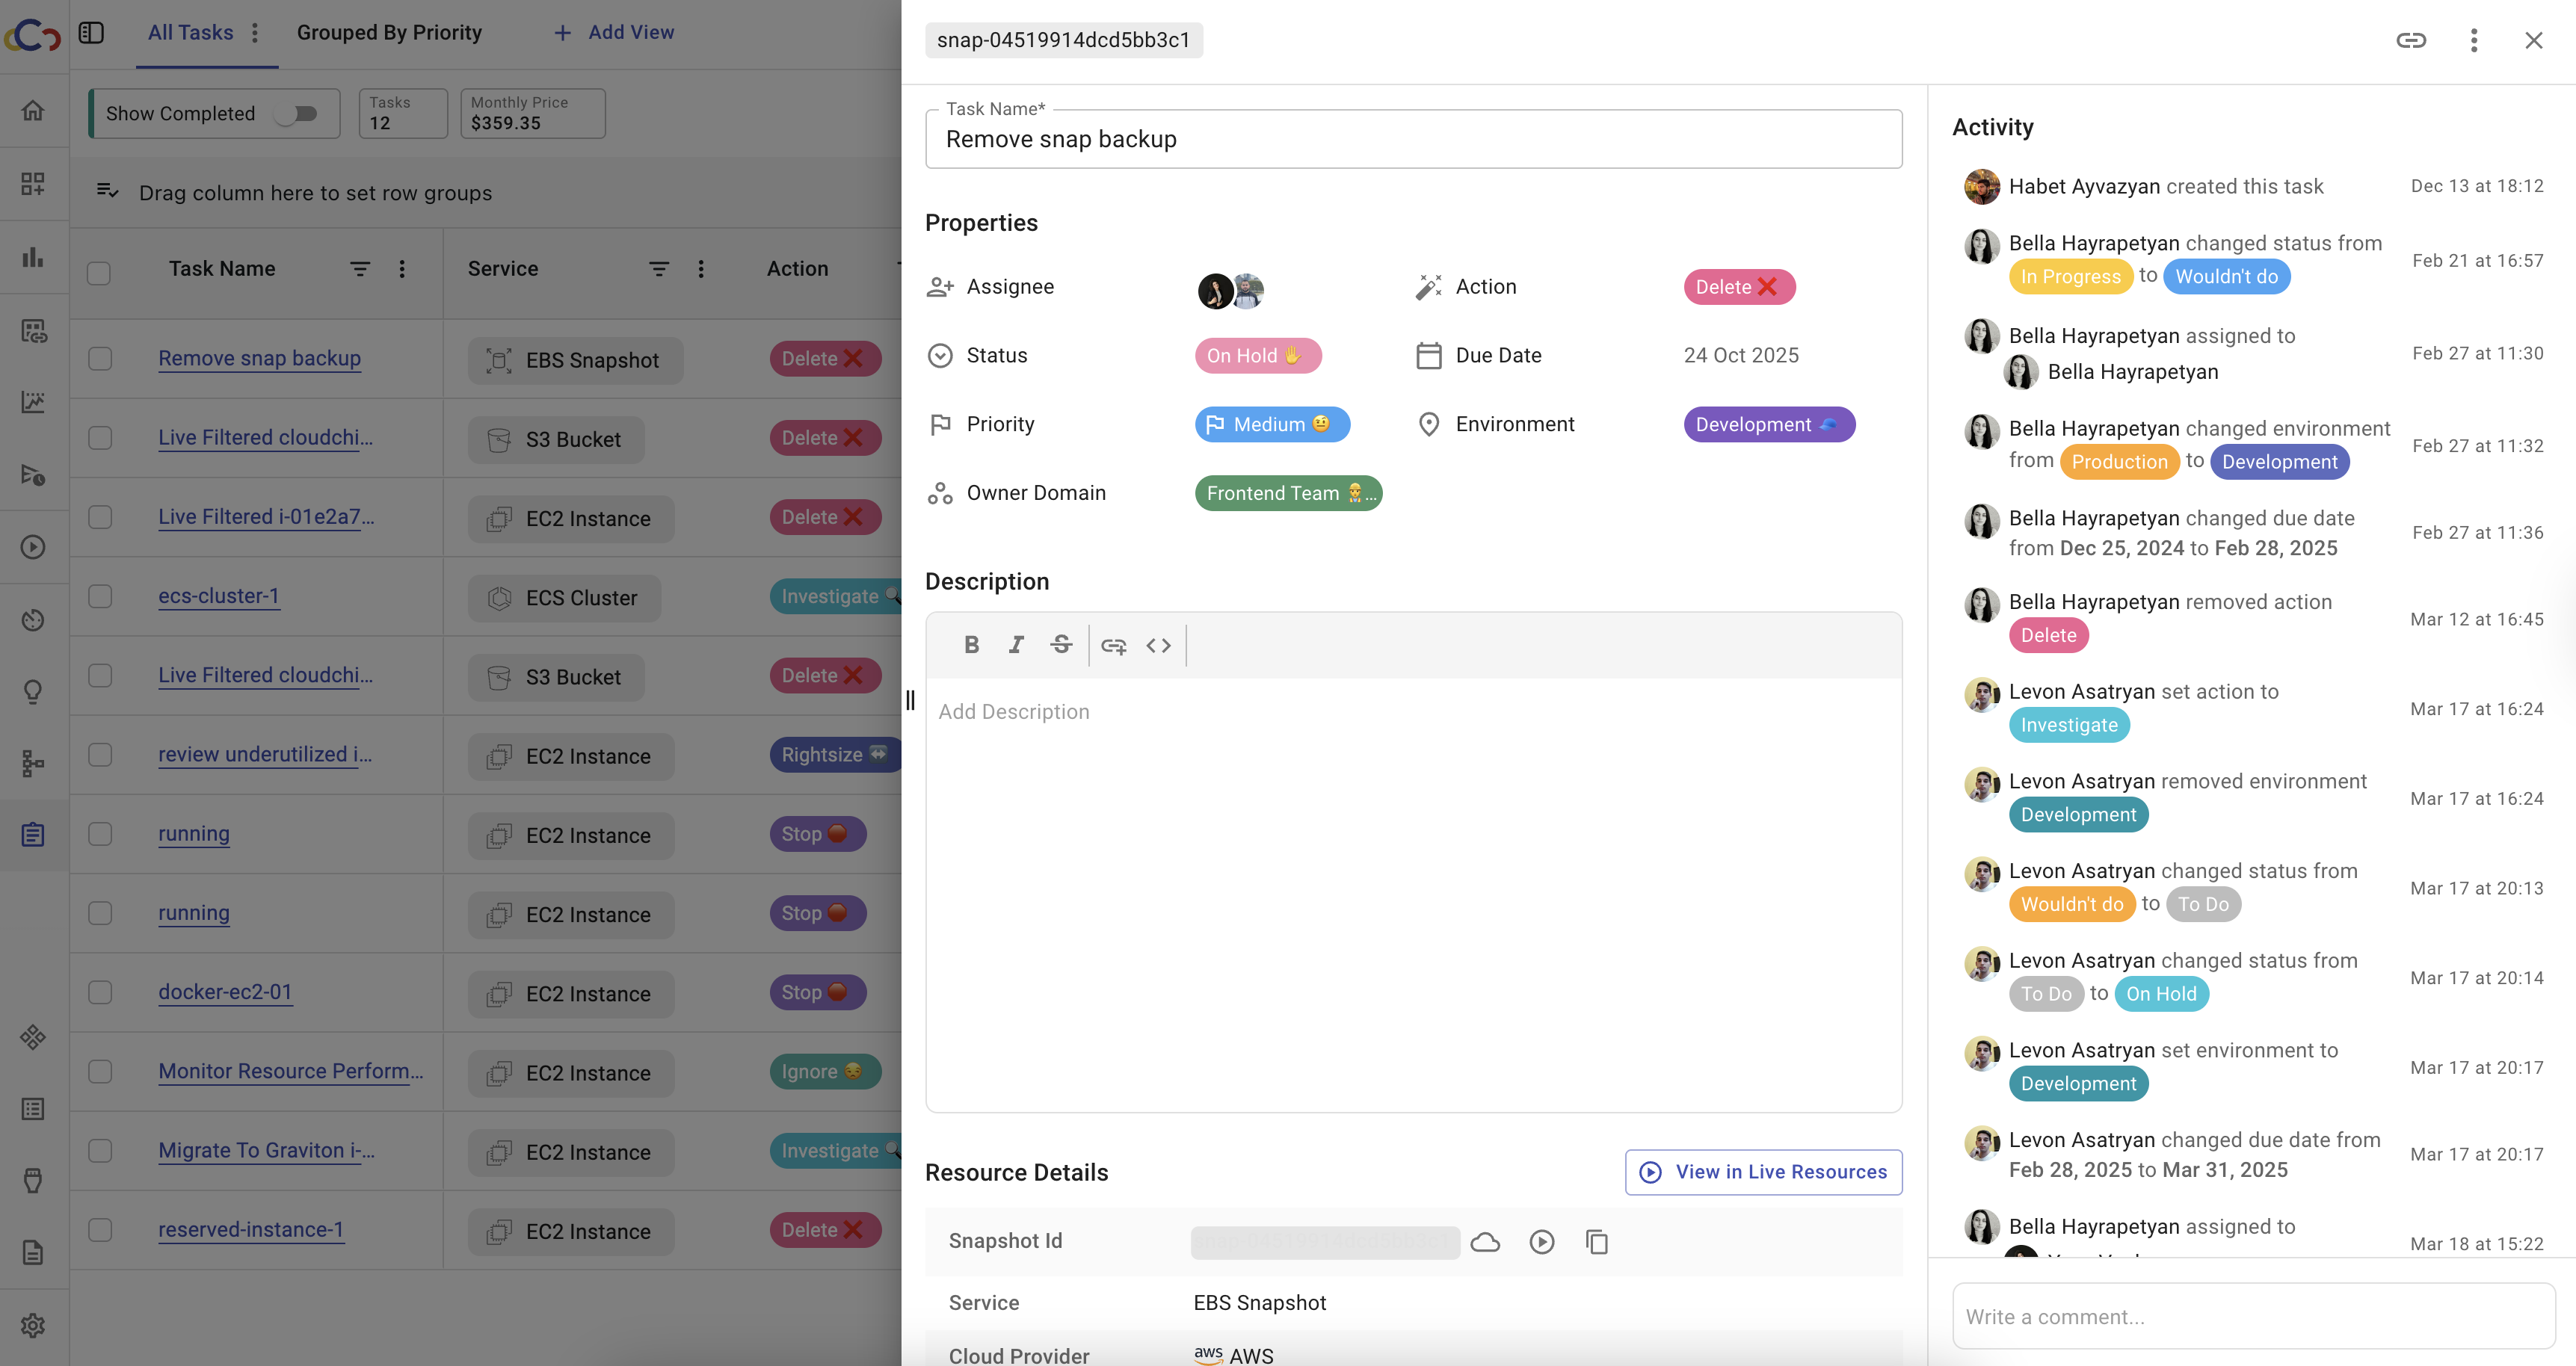Click the Strikethrough formatting icon
2576x1366 pixels.
[1061, 645]
